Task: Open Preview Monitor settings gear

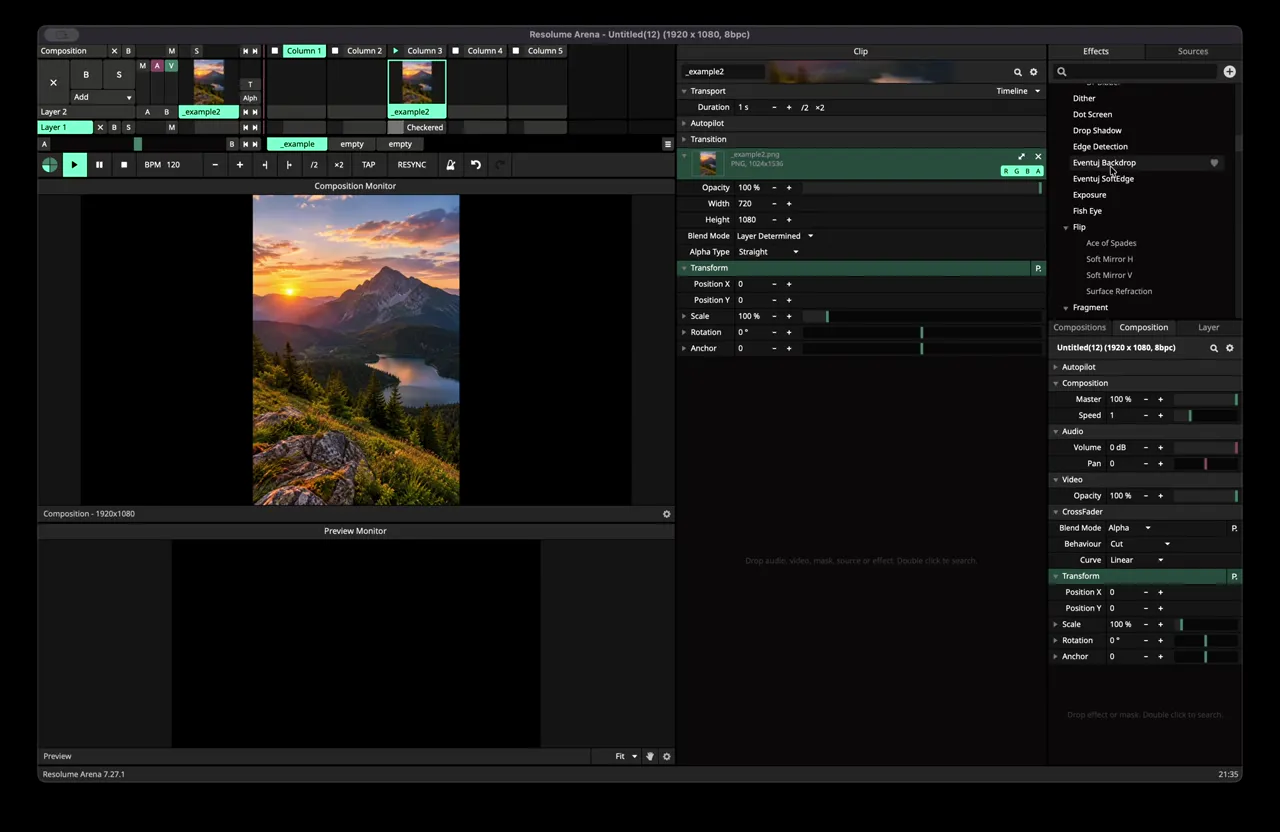Action: pos(667,756)
